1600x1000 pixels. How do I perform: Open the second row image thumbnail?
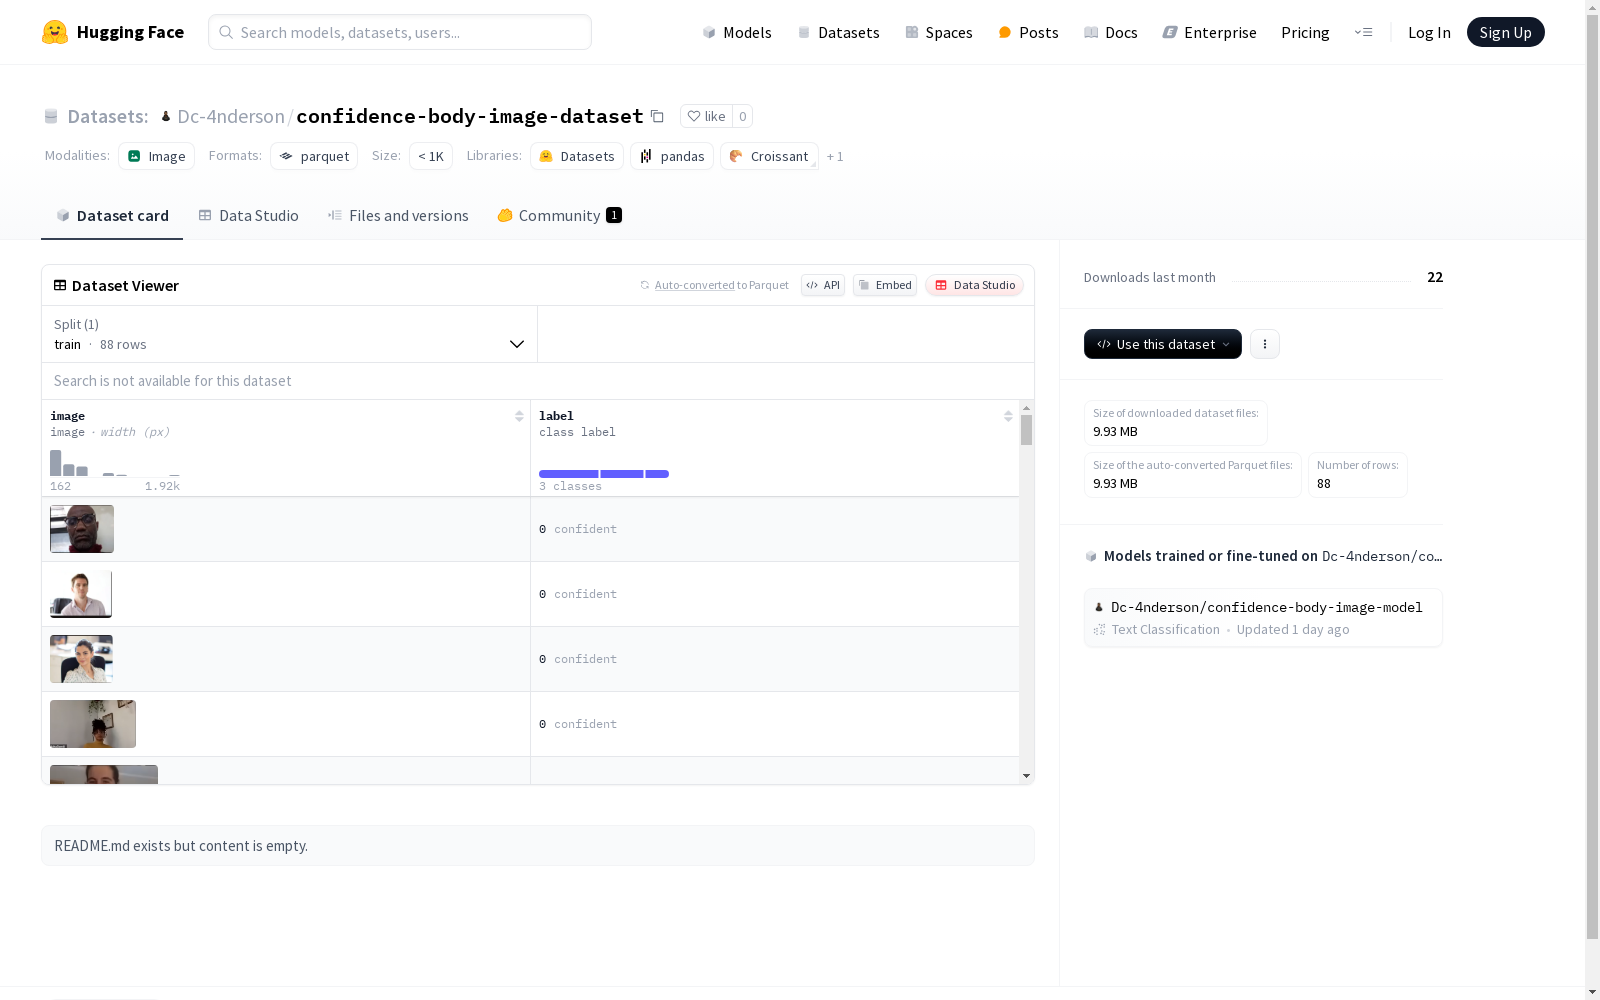point(81,594)
